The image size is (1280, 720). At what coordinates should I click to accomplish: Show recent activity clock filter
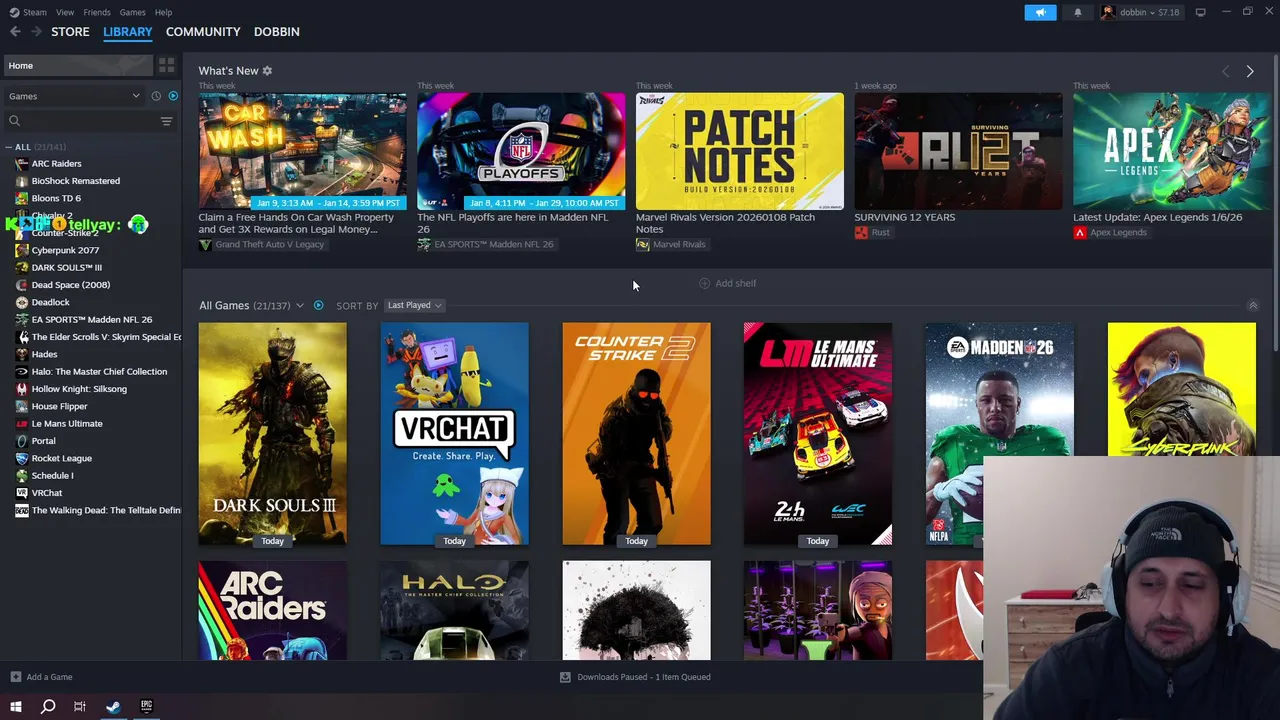point(156,96)
